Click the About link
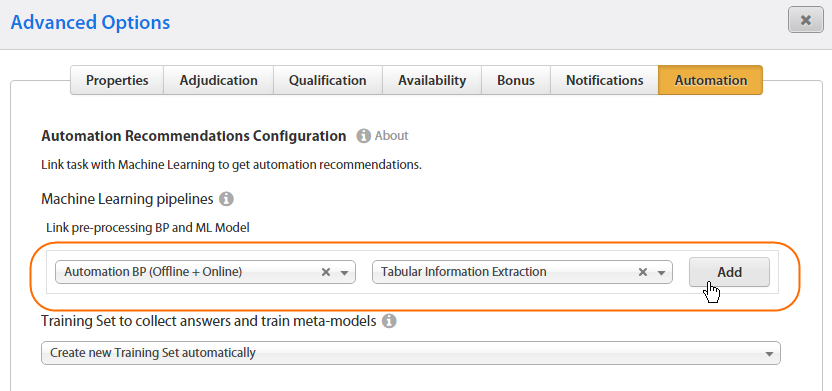Viewport: 832px width, 391px height. [x=392, y=136]
